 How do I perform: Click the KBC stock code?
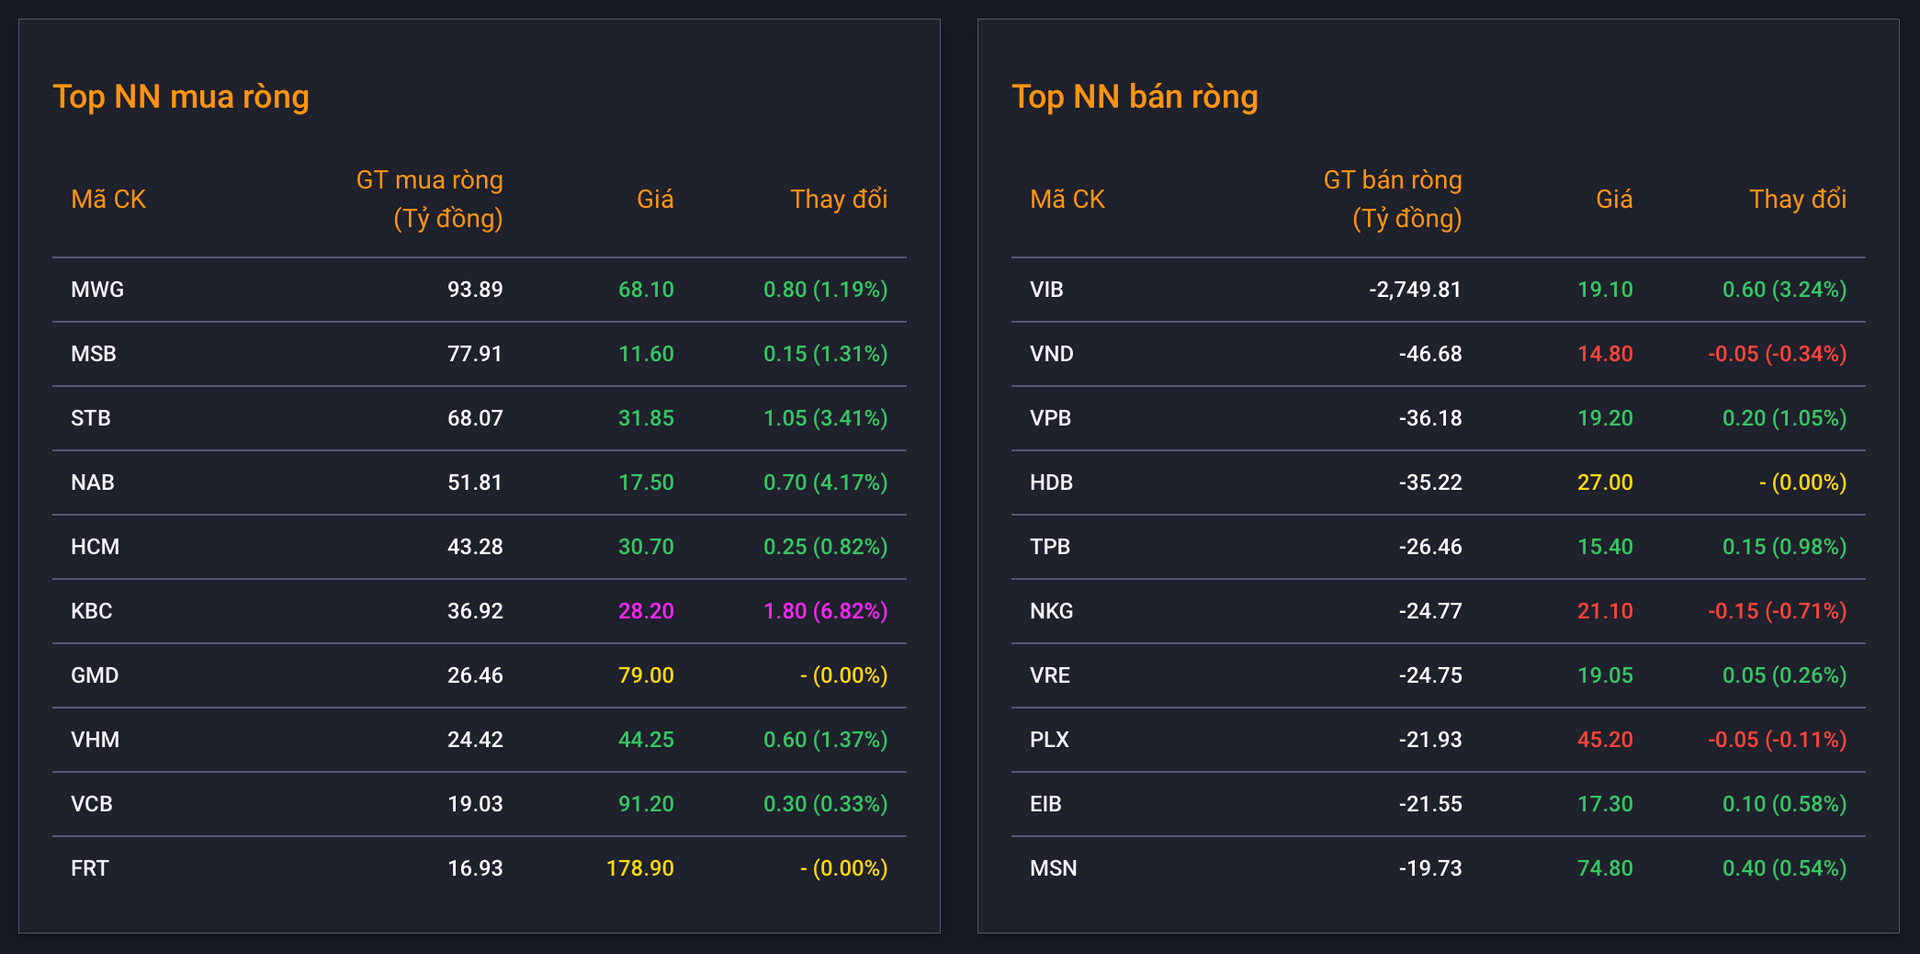point(91,611)
